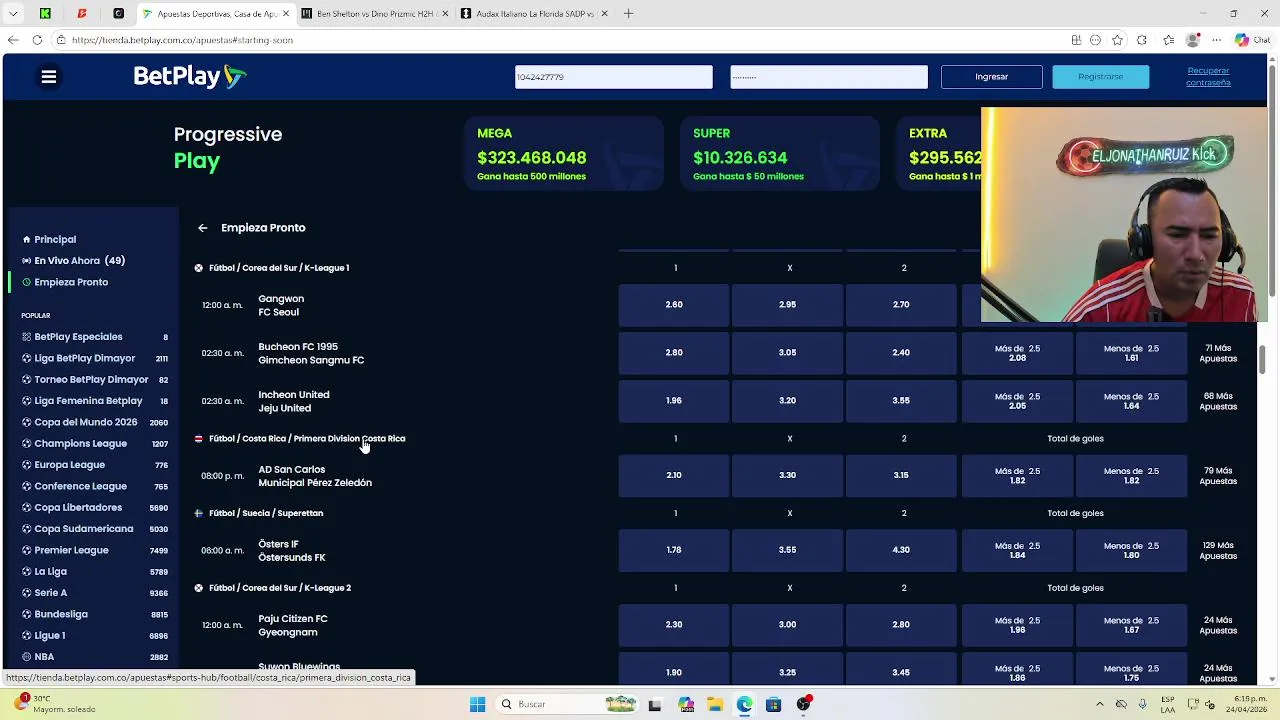
Task: Click the BetPlay logo
Action: tap(190, 76)
